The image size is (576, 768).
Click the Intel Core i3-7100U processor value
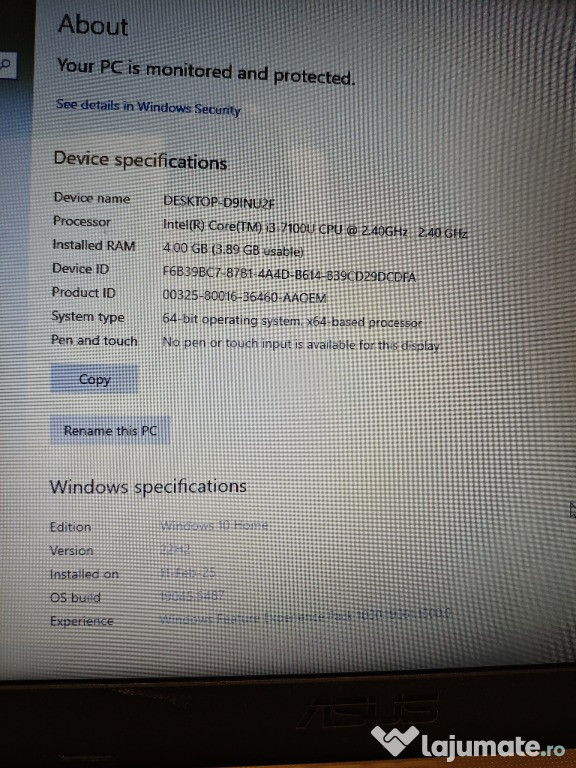point(314,229)
